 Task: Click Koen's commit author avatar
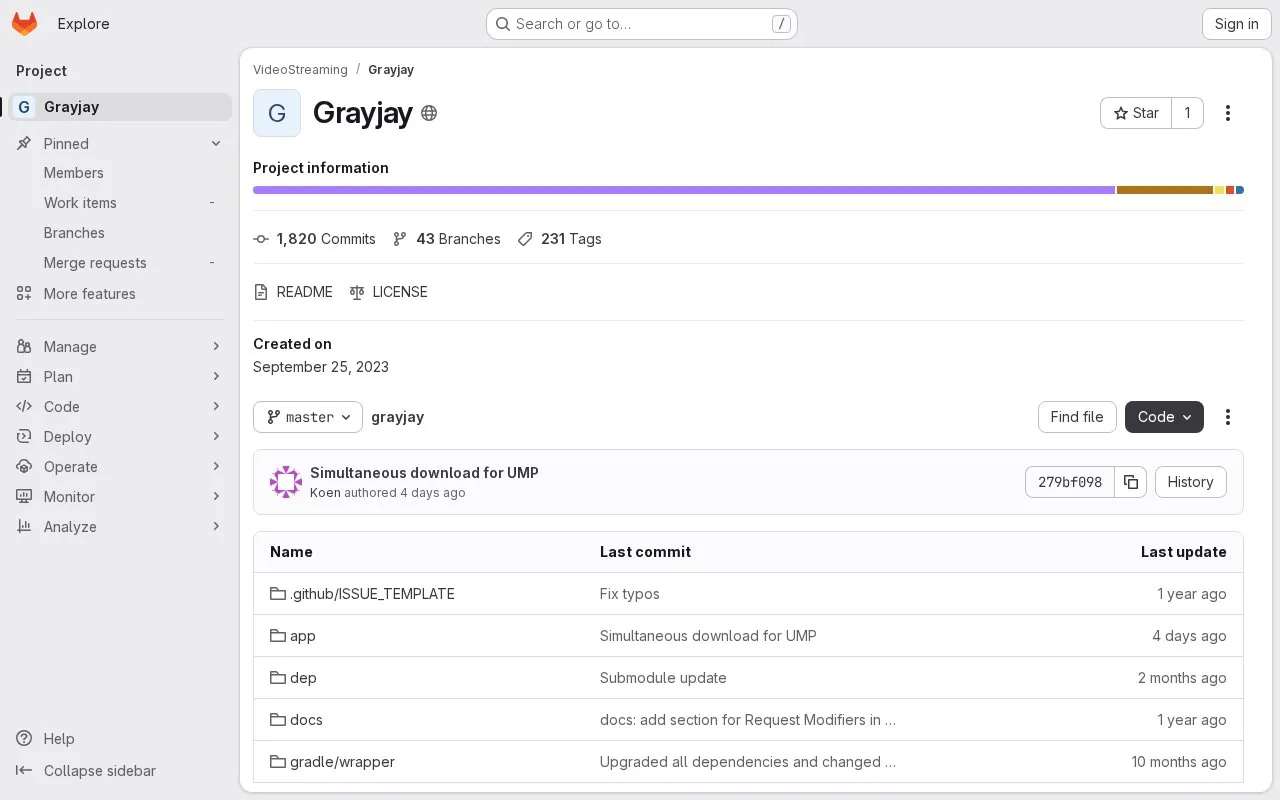(x=286, y=482)
